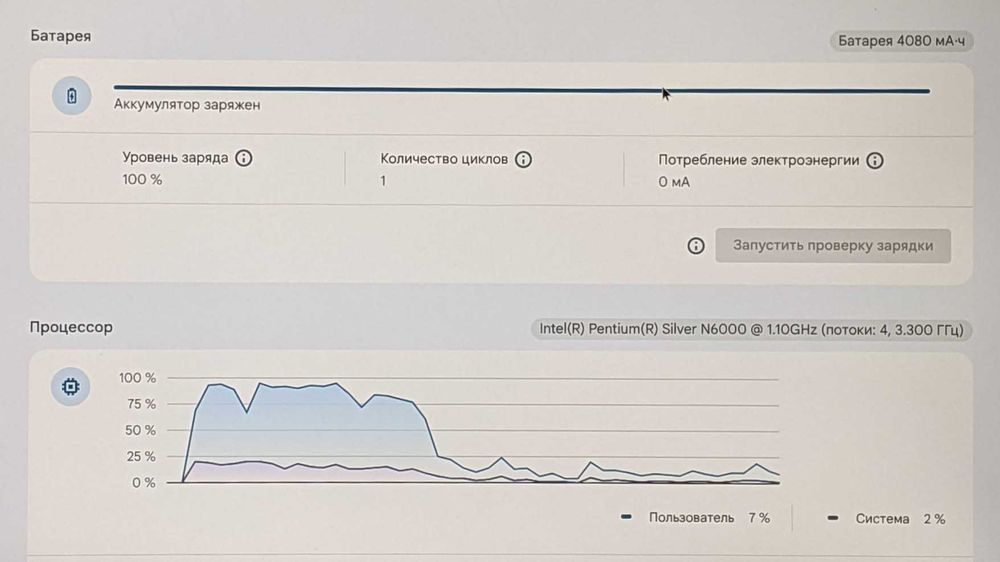Click the processor chip icon
The image size is (1000, 562).
(x=70, y=387)
